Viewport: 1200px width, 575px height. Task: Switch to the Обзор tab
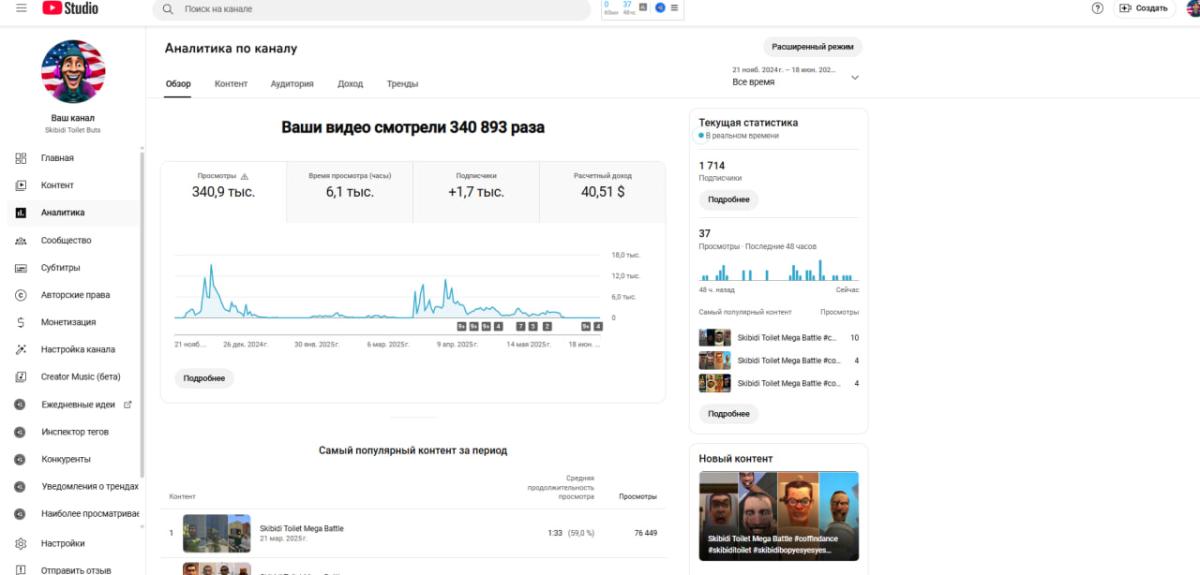pyautogui.click(x=178, y=85)
